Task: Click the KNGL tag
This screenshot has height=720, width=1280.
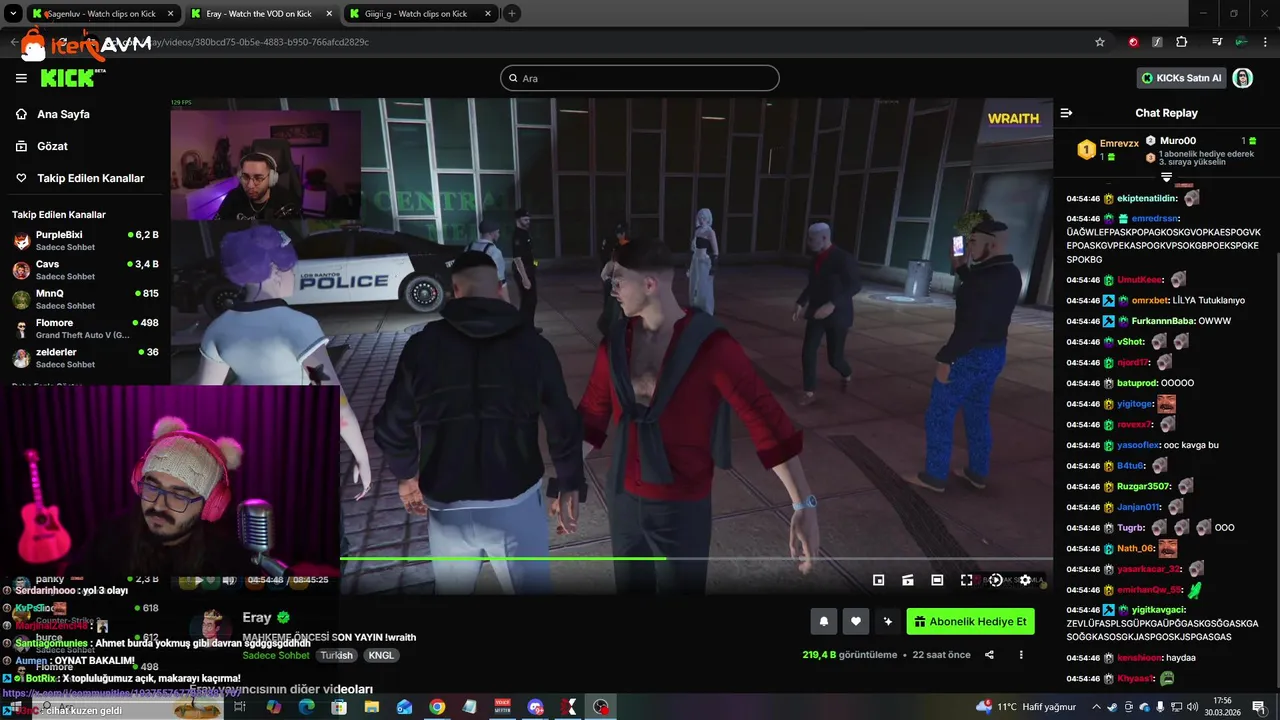Action: [381, 655]
